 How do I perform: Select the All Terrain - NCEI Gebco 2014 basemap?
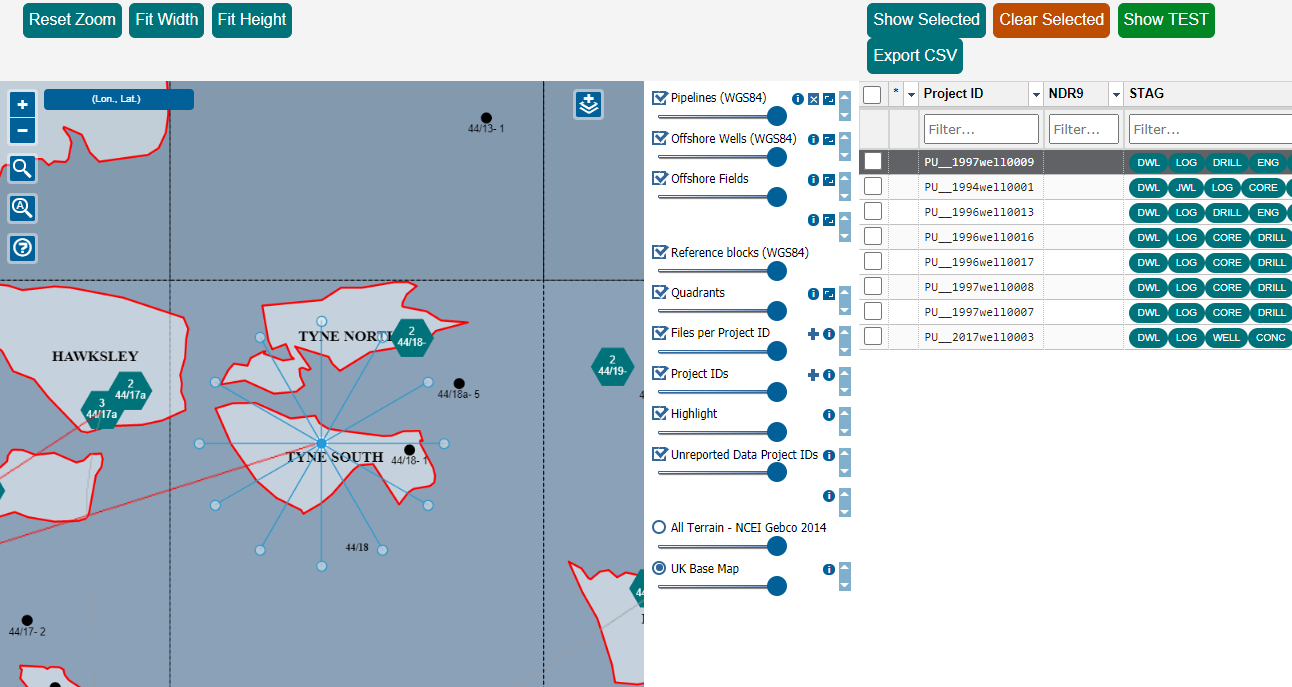tap(659, 527)
